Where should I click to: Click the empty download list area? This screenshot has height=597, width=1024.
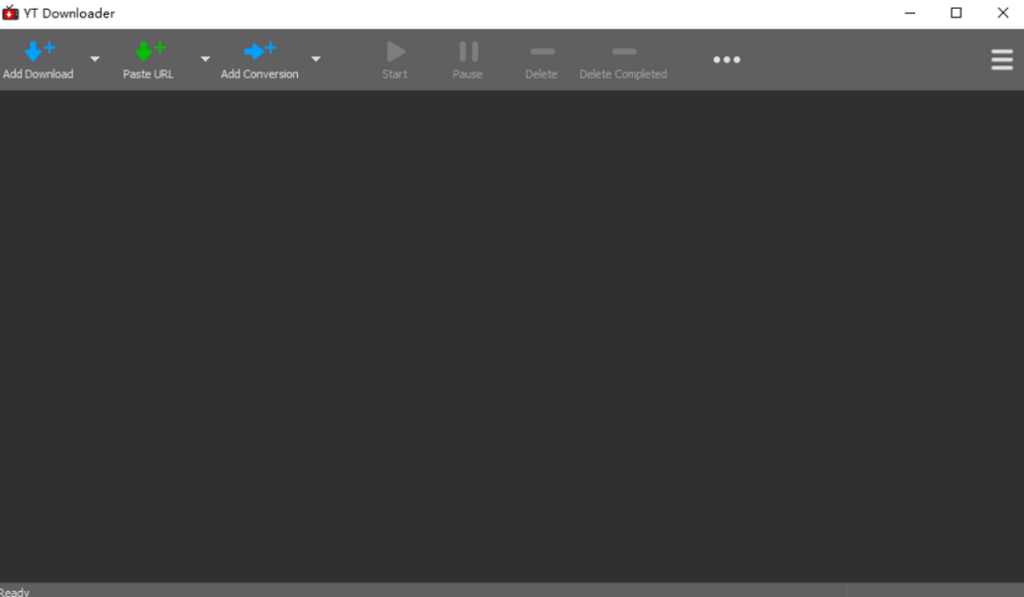[512, 335]
